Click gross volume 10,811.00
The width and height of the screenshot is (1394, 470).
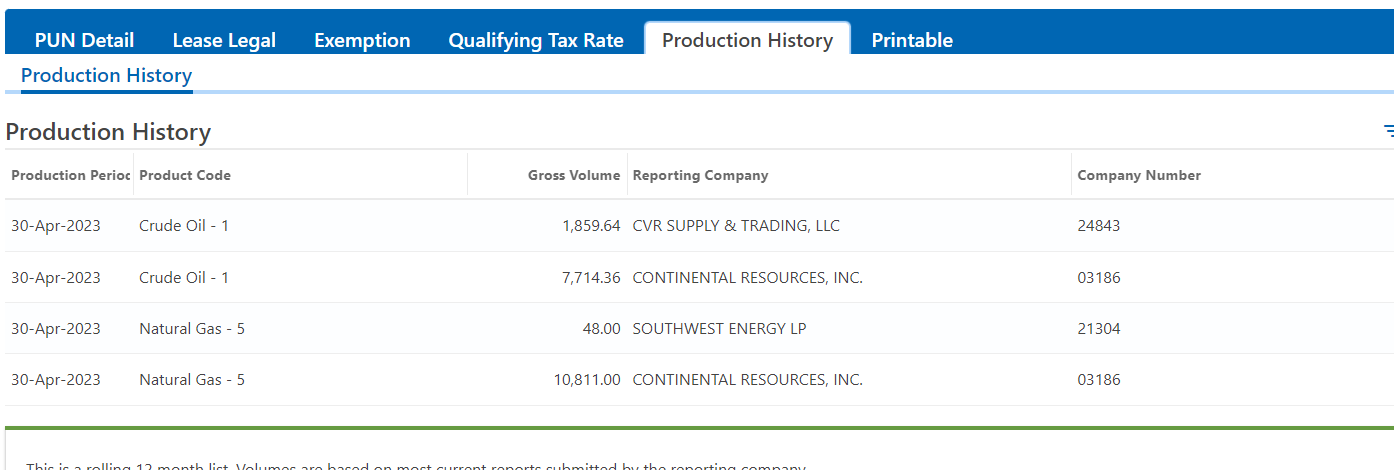[x=587, y=380]
